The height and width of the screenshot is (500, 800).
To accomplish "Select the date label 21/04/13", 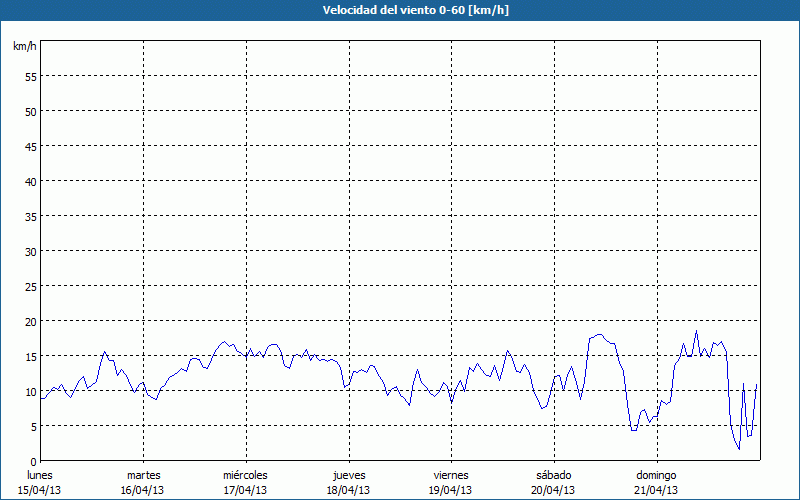I will click(x=656, y=490).
